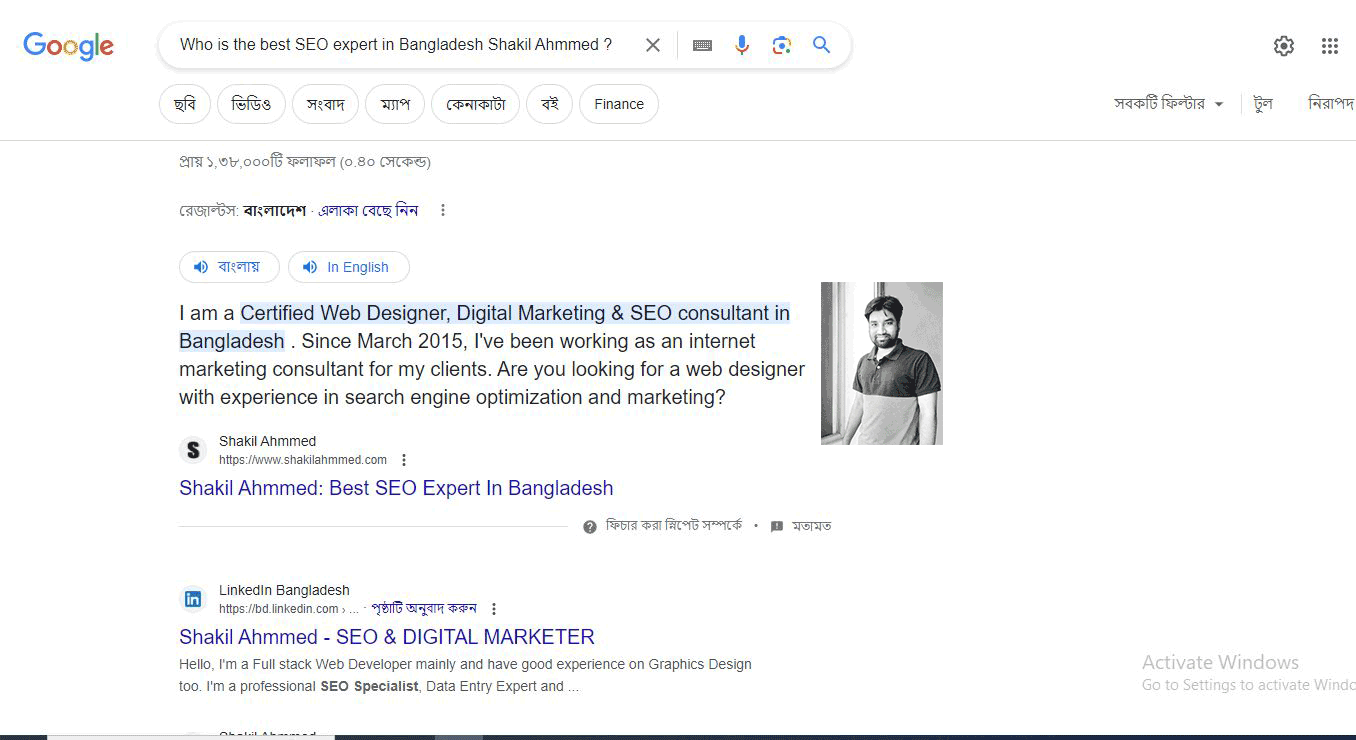Click the https://www.shakilahmmed.com URL text
This screenshot has width=1356, height=740.
[x=303, y=460]
